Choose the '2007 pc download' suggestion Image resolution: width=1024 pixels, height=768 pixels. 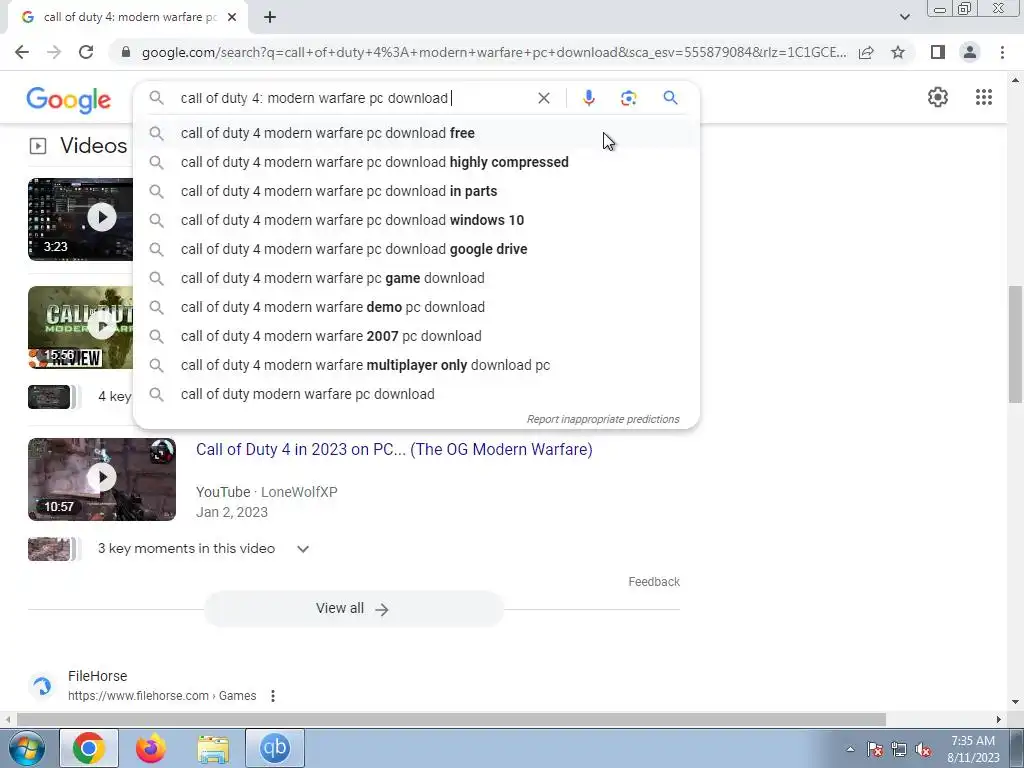tap(417, 336)
